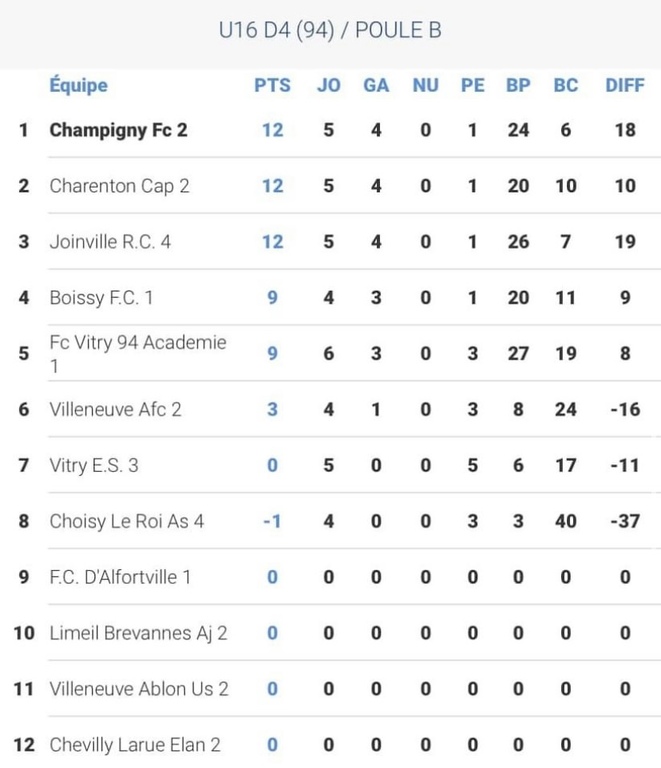Click the BP column header

[x=518, y=86]
